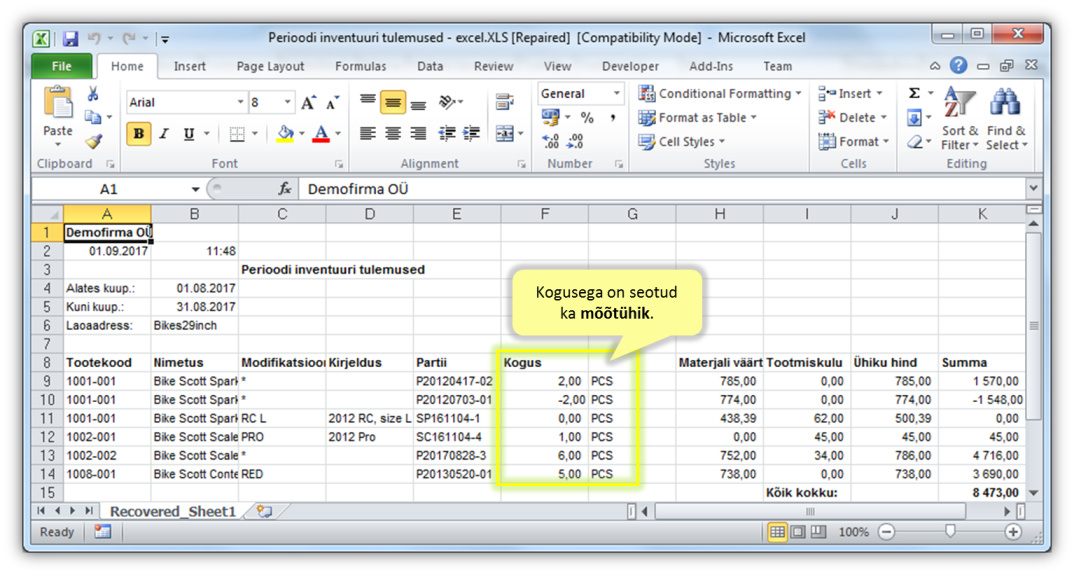Select the Format Painter brush

click(x=93, y=141)
